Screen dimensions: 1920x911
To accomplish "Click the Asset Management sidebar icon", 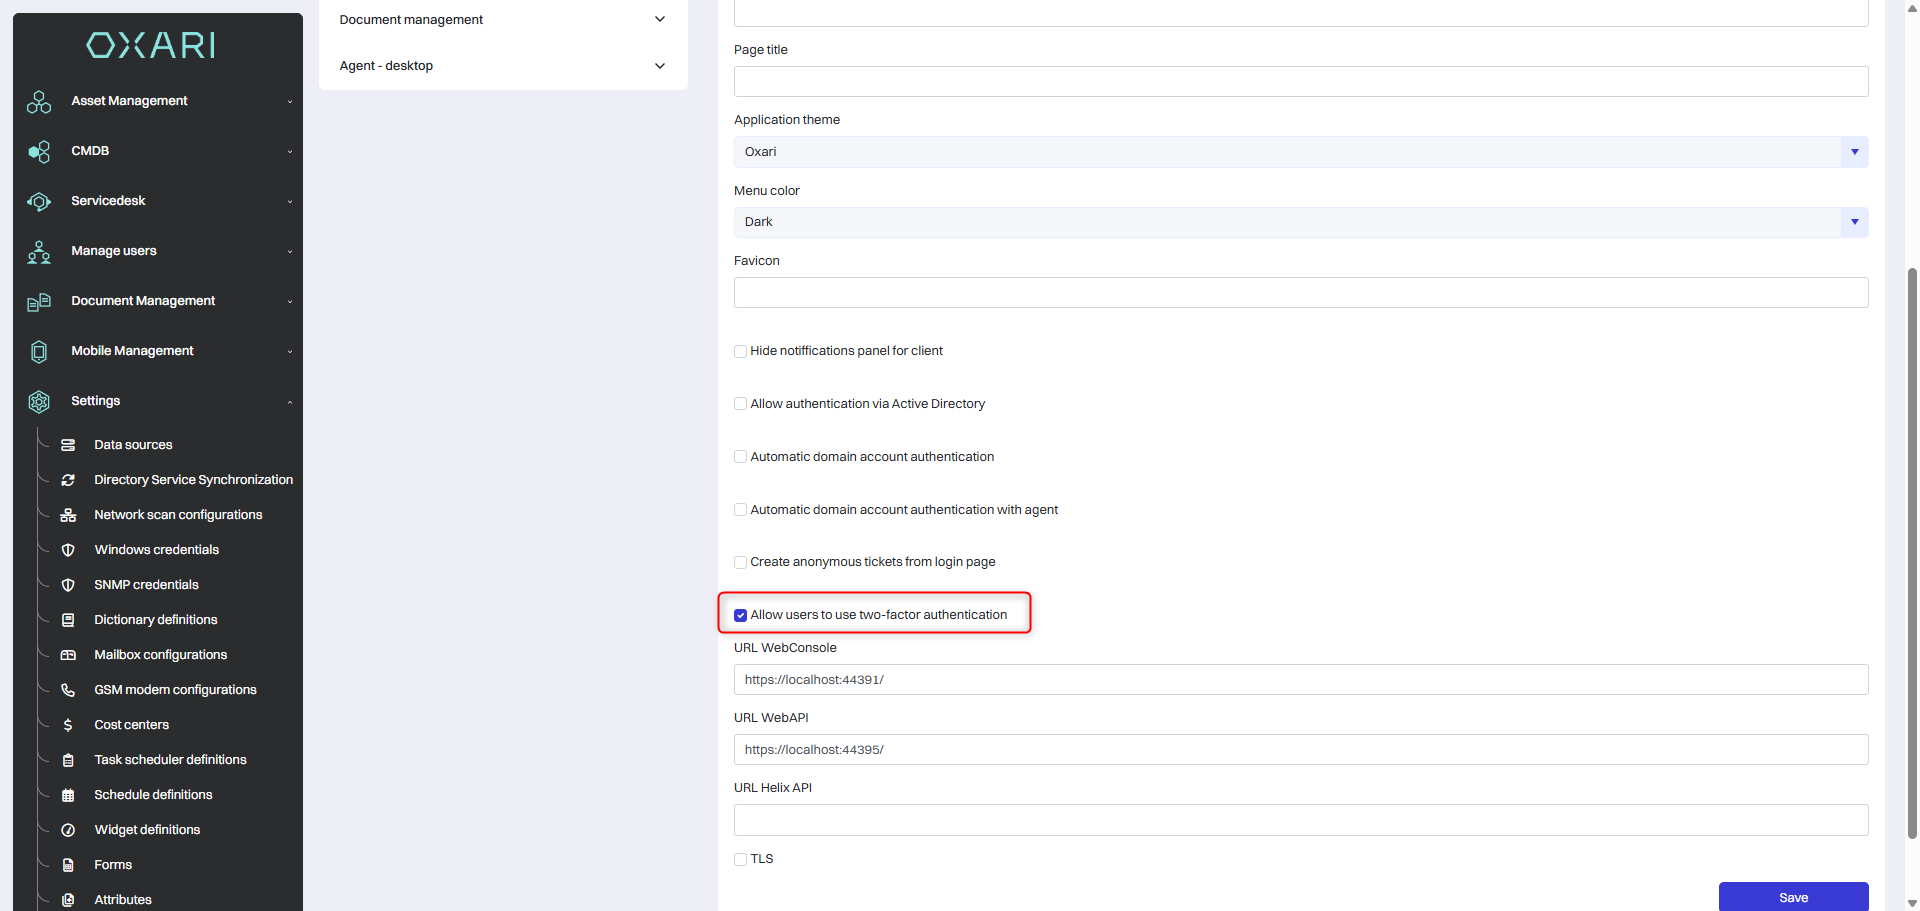I will pos(39,102).
